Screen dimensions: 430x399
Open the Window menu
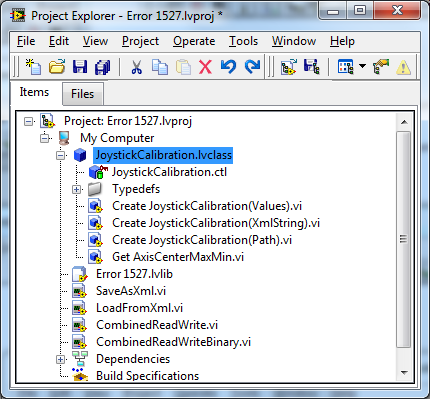coord(294,41)
